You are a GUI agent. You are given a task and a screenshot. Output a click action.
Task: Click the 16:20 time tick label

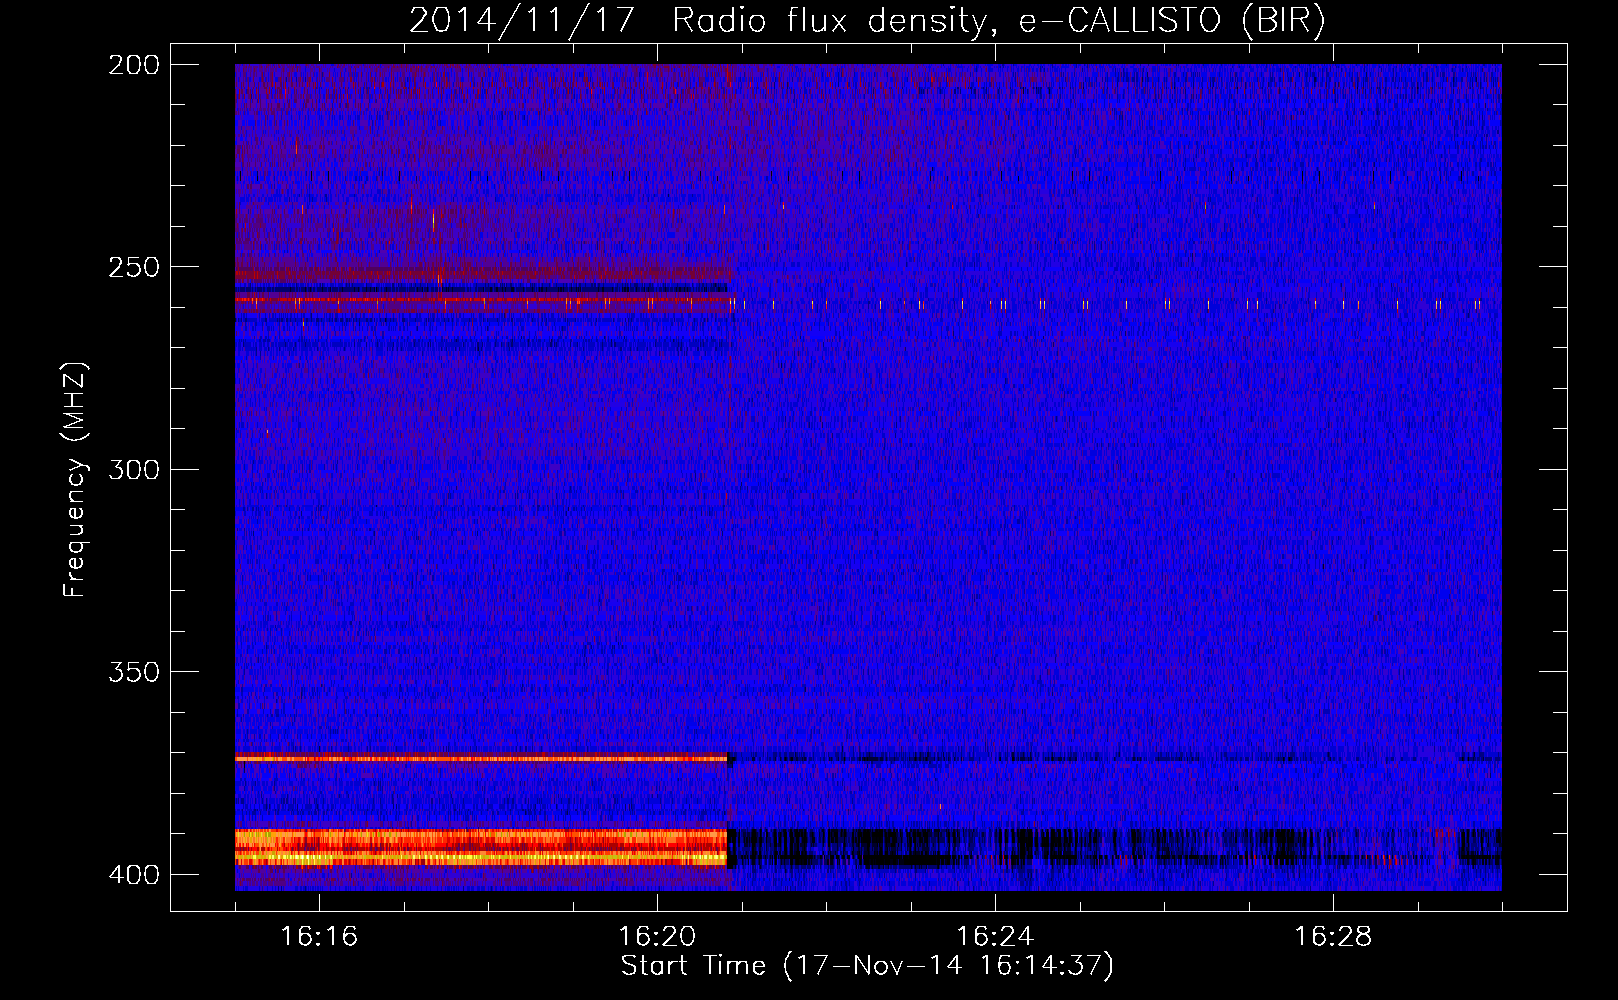(657, 937)
